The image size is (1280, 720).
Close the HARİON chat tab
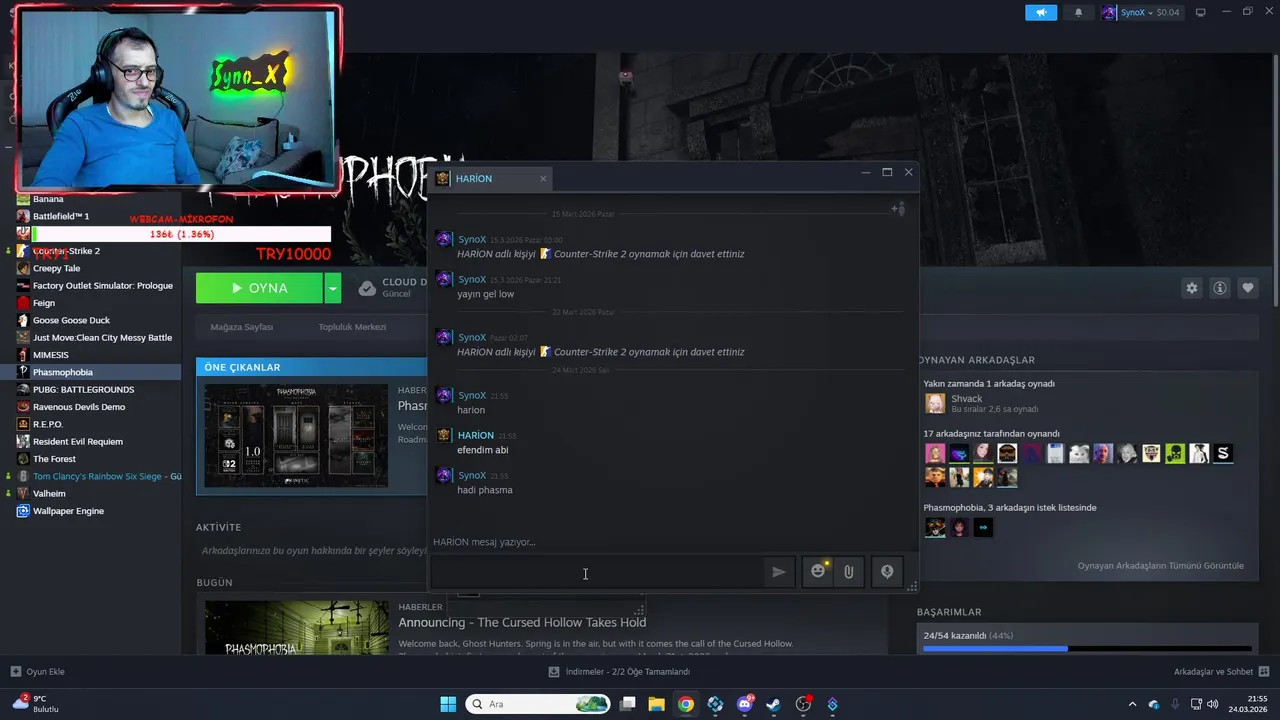click(543, 179)
